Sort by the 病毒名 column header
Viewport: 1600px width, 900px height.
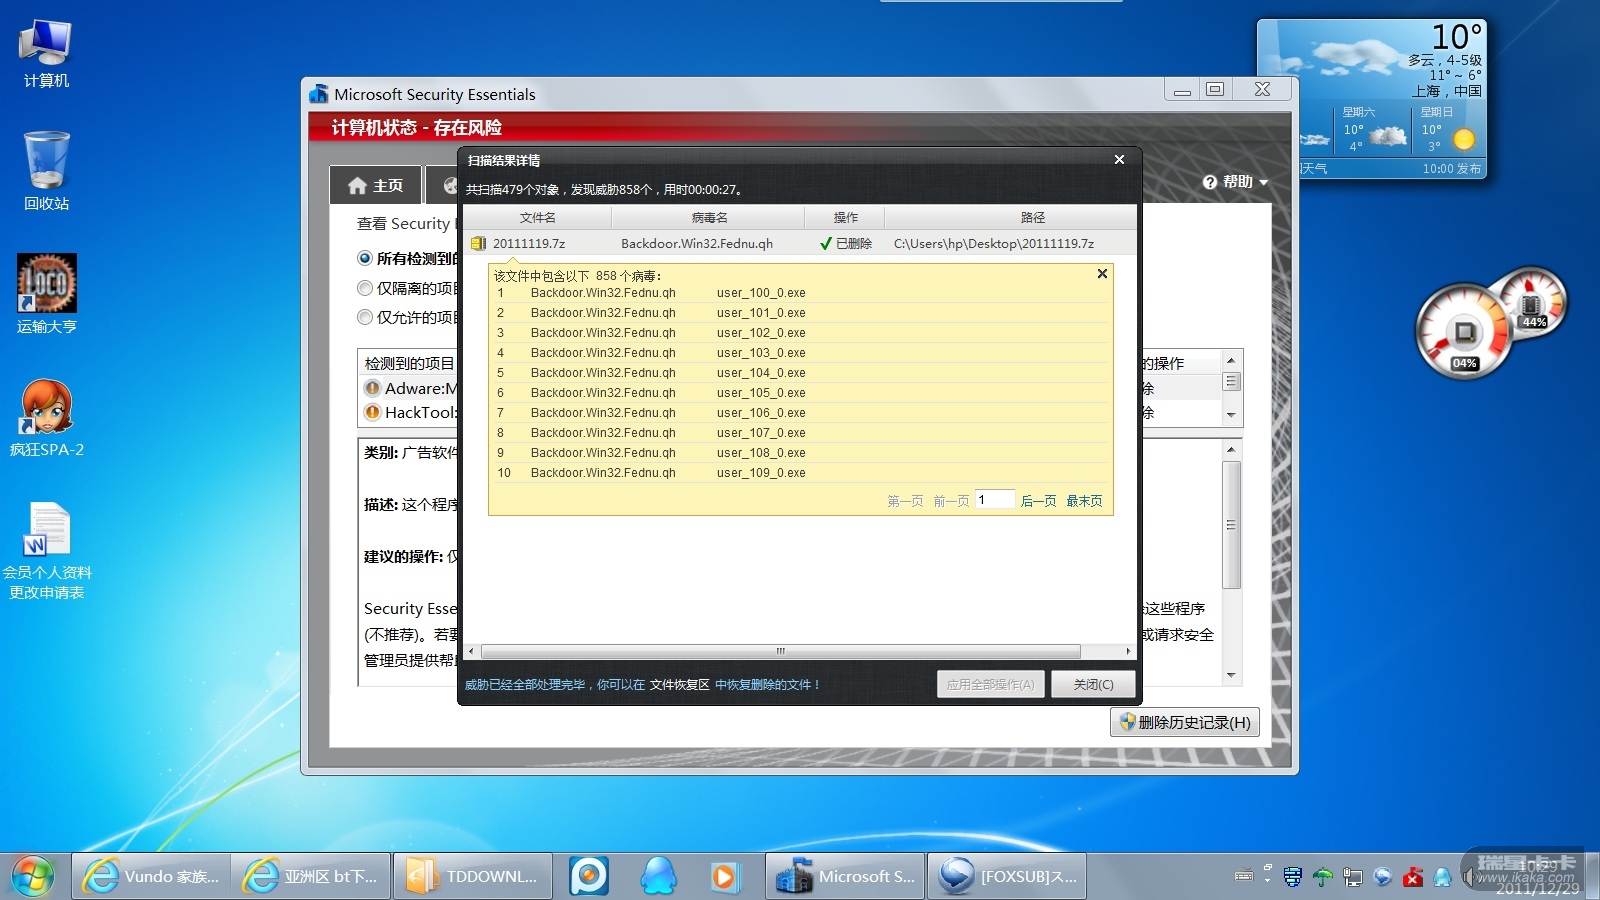709,217
